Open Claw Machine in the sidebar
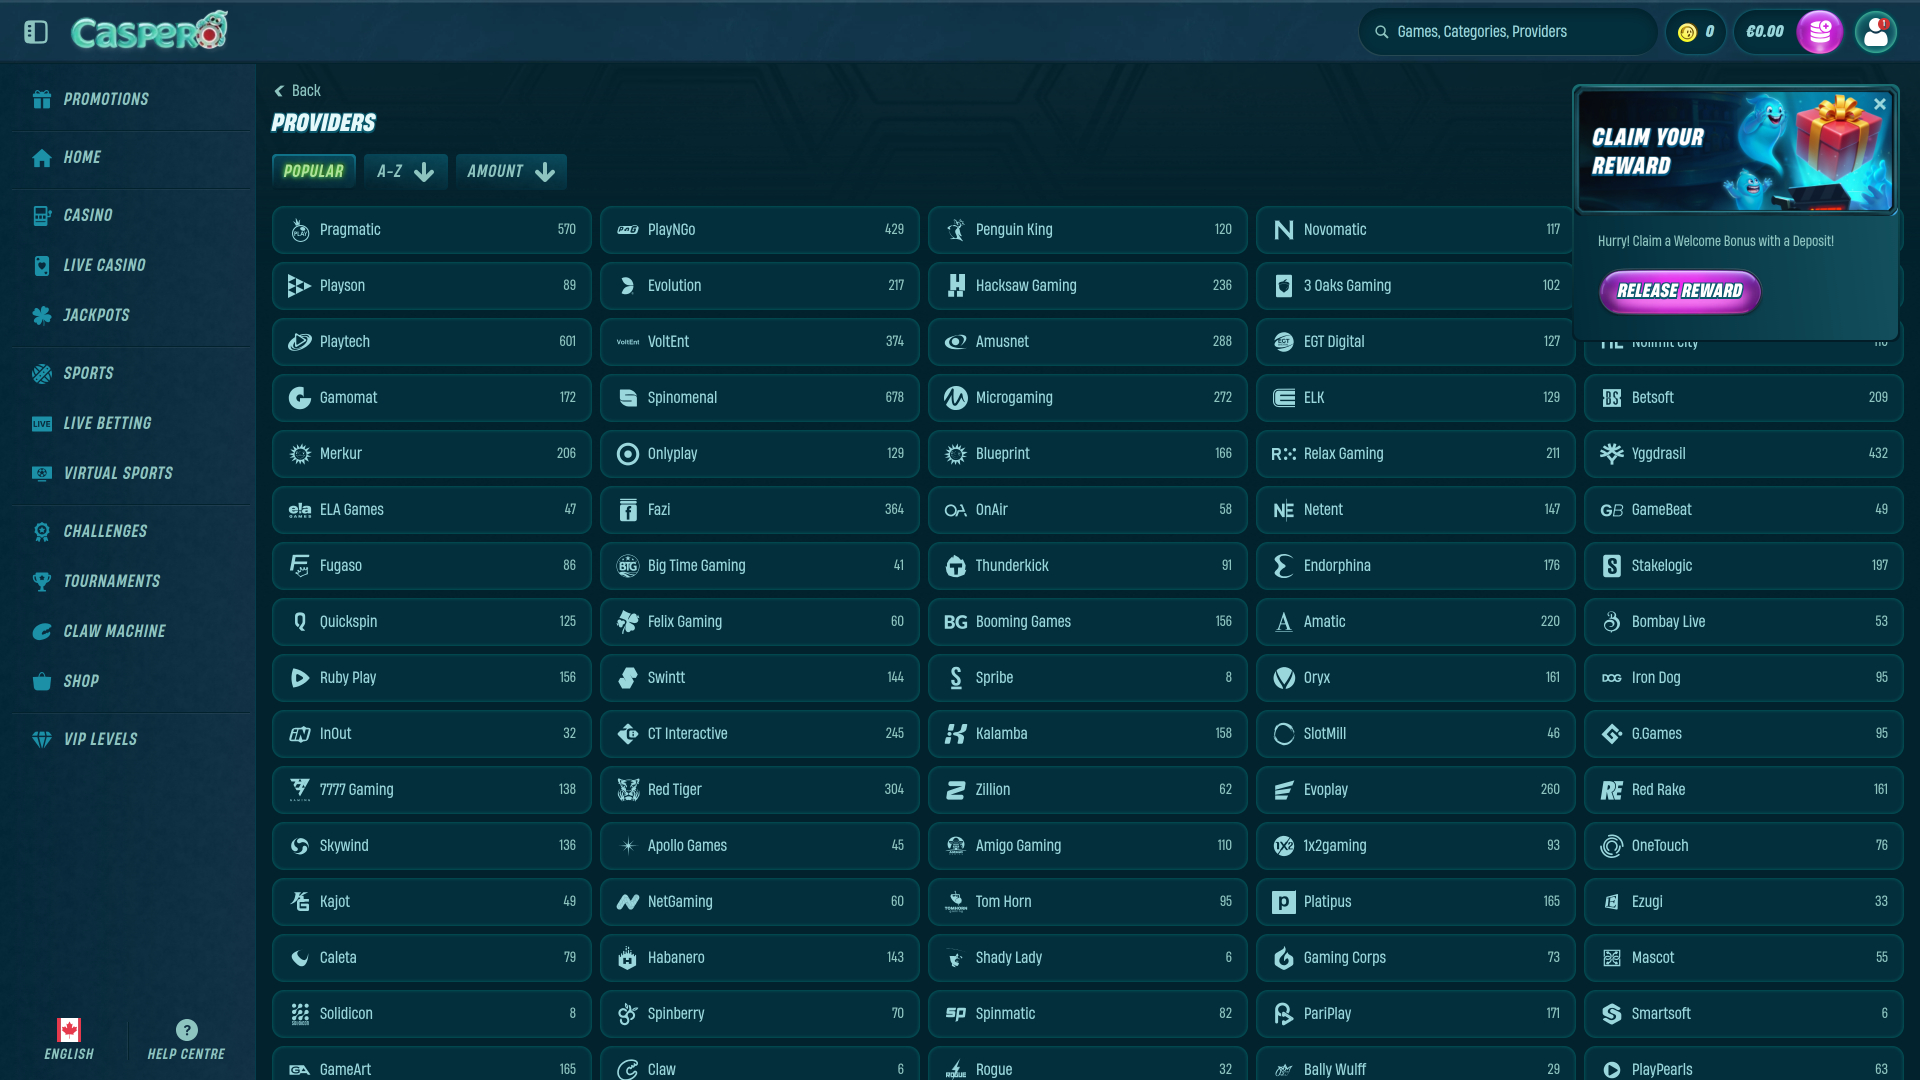Image resolution: width=1920 pixels, height=1080 pixels. tap(114, 631)
